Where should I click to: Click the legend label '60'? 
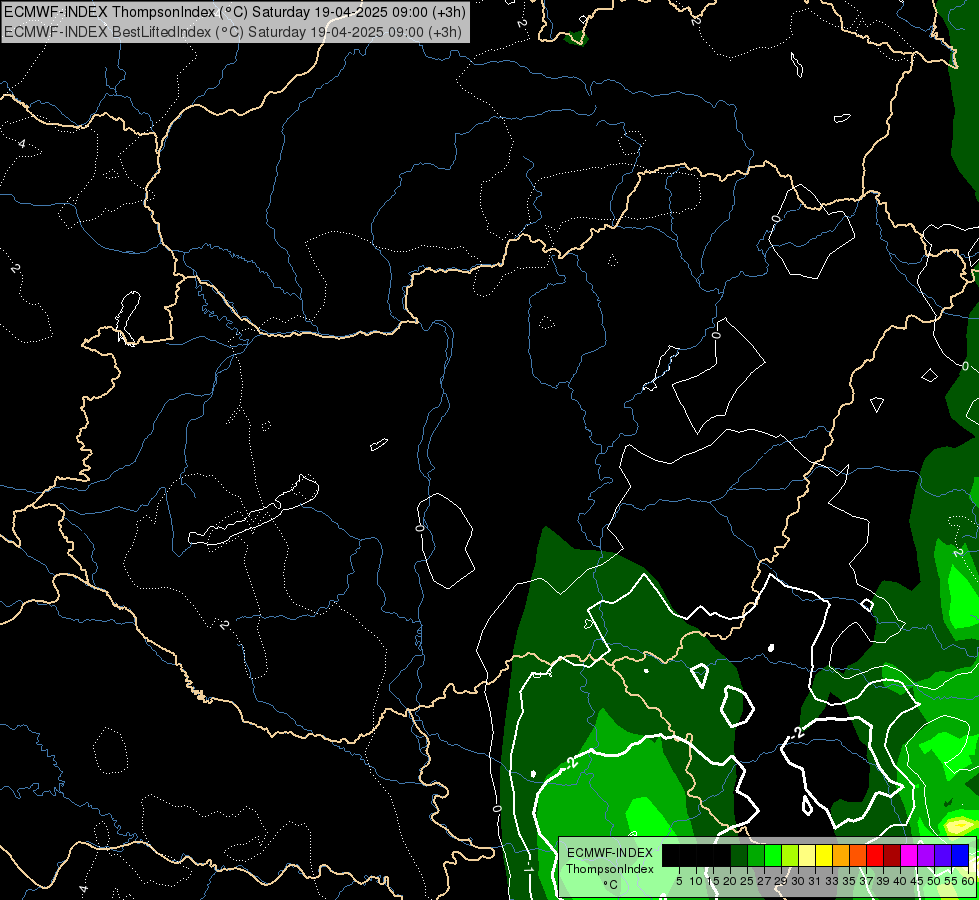967,881
